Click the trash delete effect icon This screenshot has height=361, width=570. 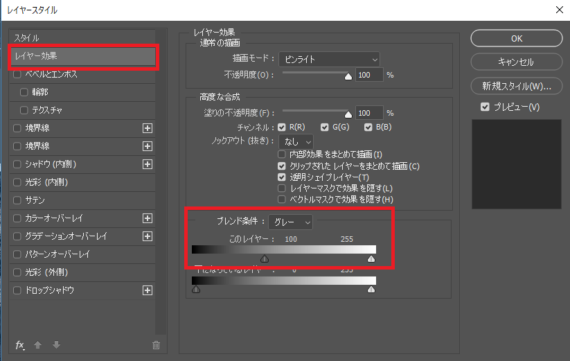click(x=156, y=345)
